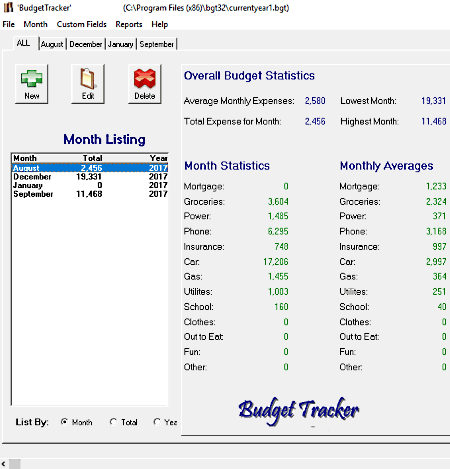Image resolution: width=450 pixels, height=469 pixels.
Task: Open the Month menu
Action: pyautogui.click(x=35, y=24)
